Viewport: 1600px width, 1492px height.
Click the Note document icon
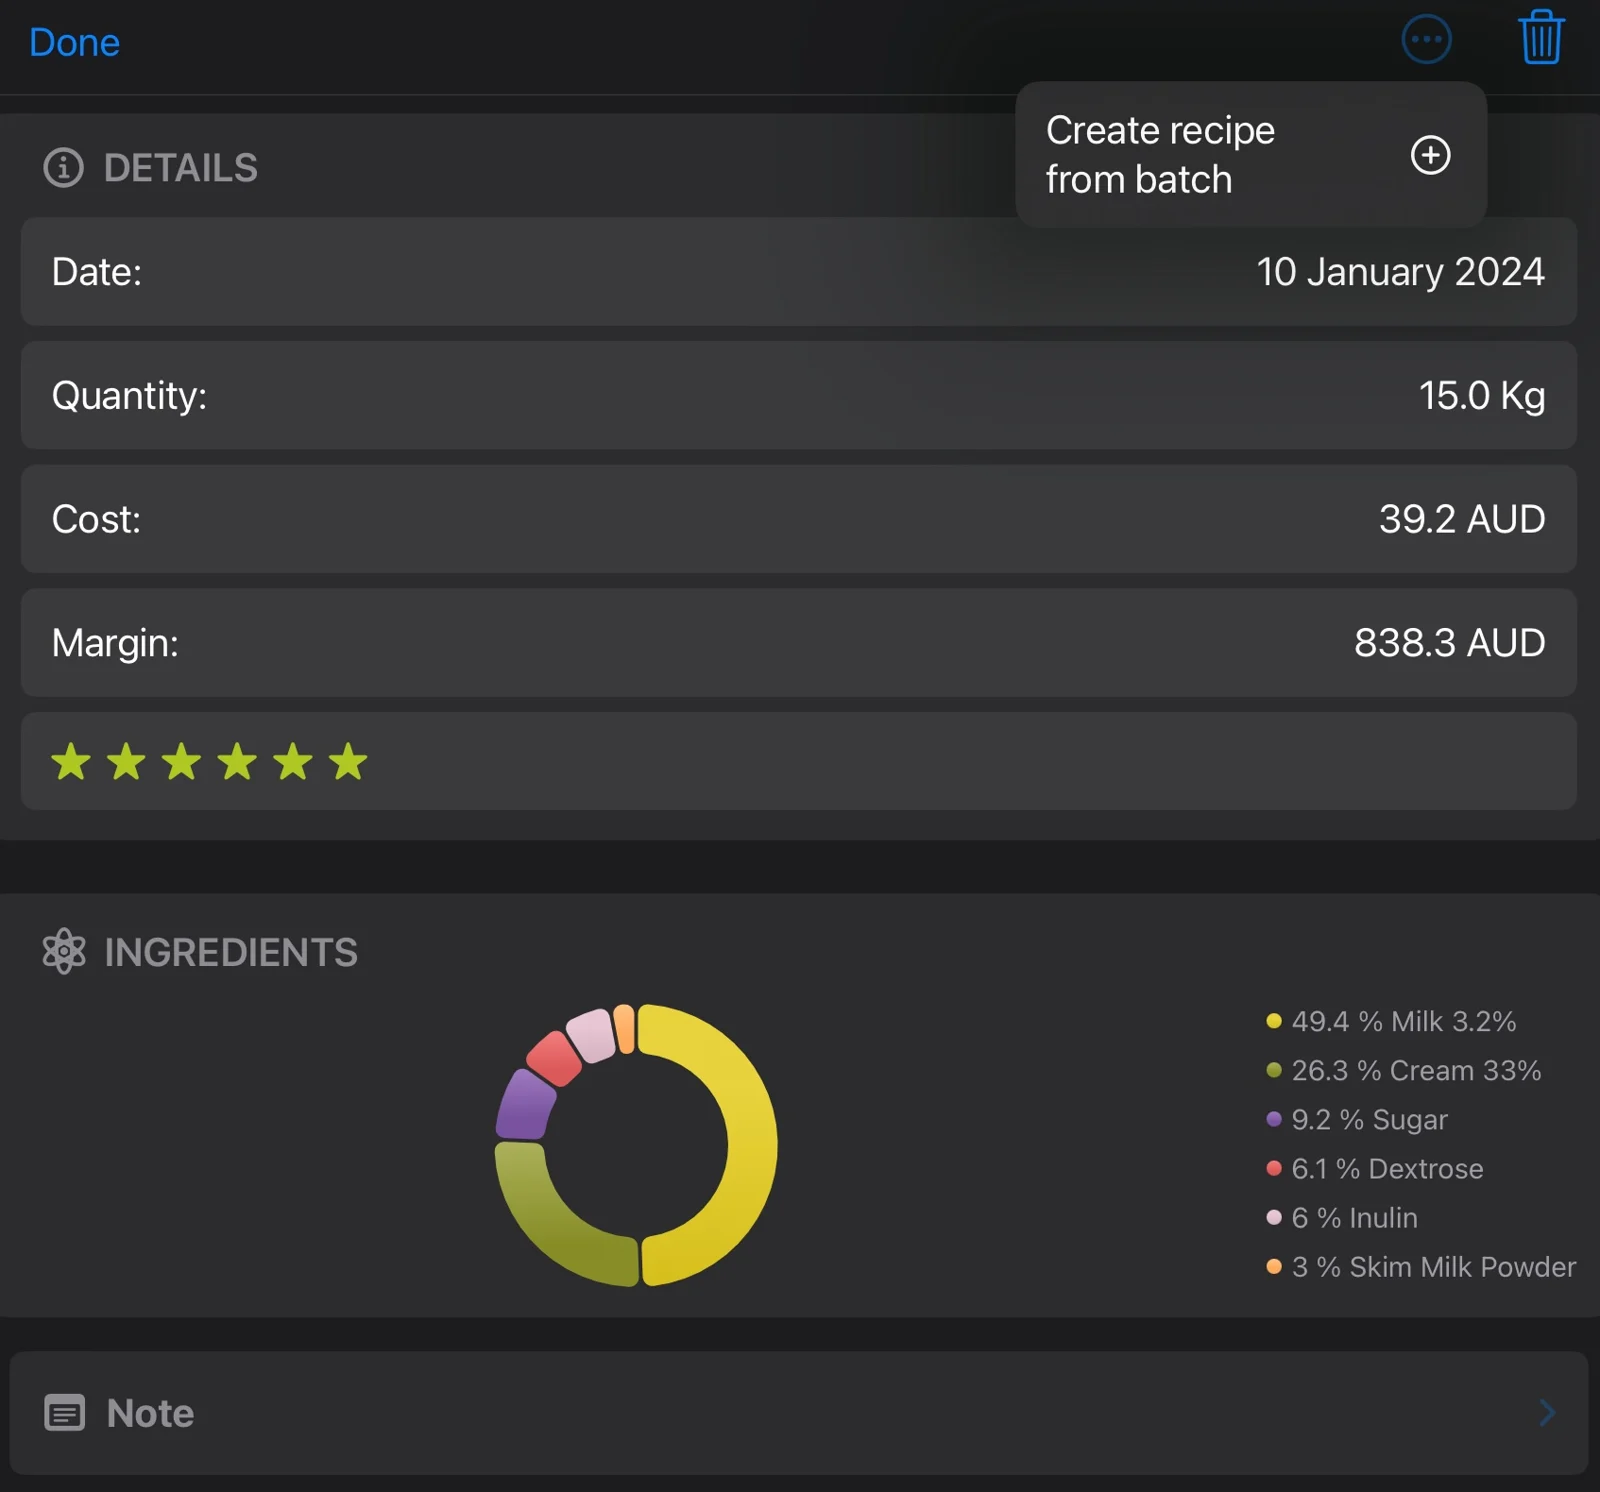point(65,1413)
